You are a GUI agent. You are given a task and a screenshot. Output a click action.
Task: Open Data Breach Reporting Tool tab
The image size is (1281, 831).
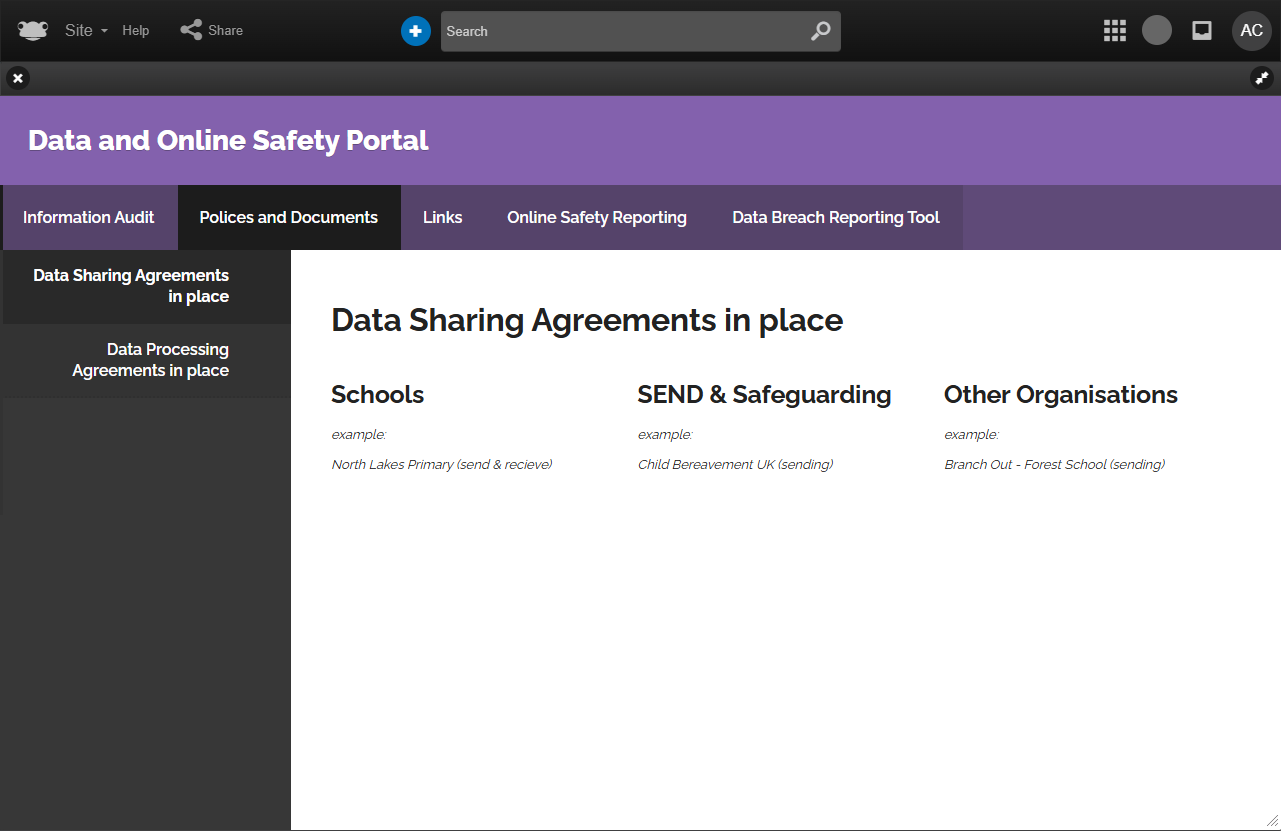[x=836, y=217]
